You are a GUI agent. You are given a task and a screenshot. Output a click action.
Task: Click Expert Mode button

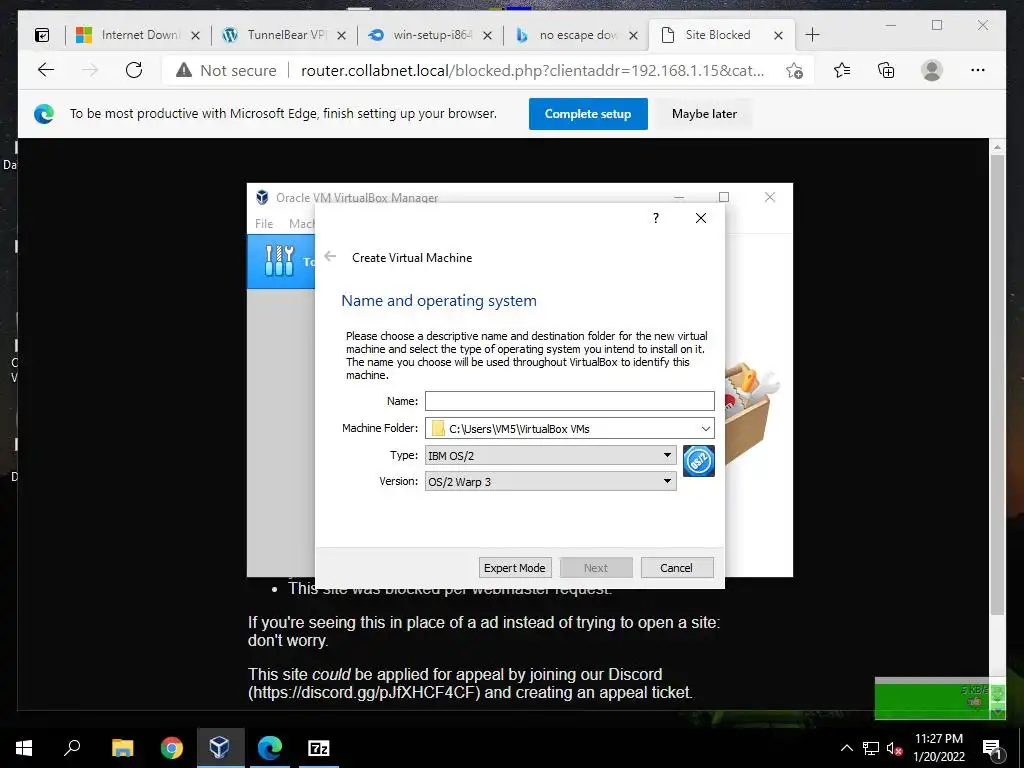tap(515, 568)
